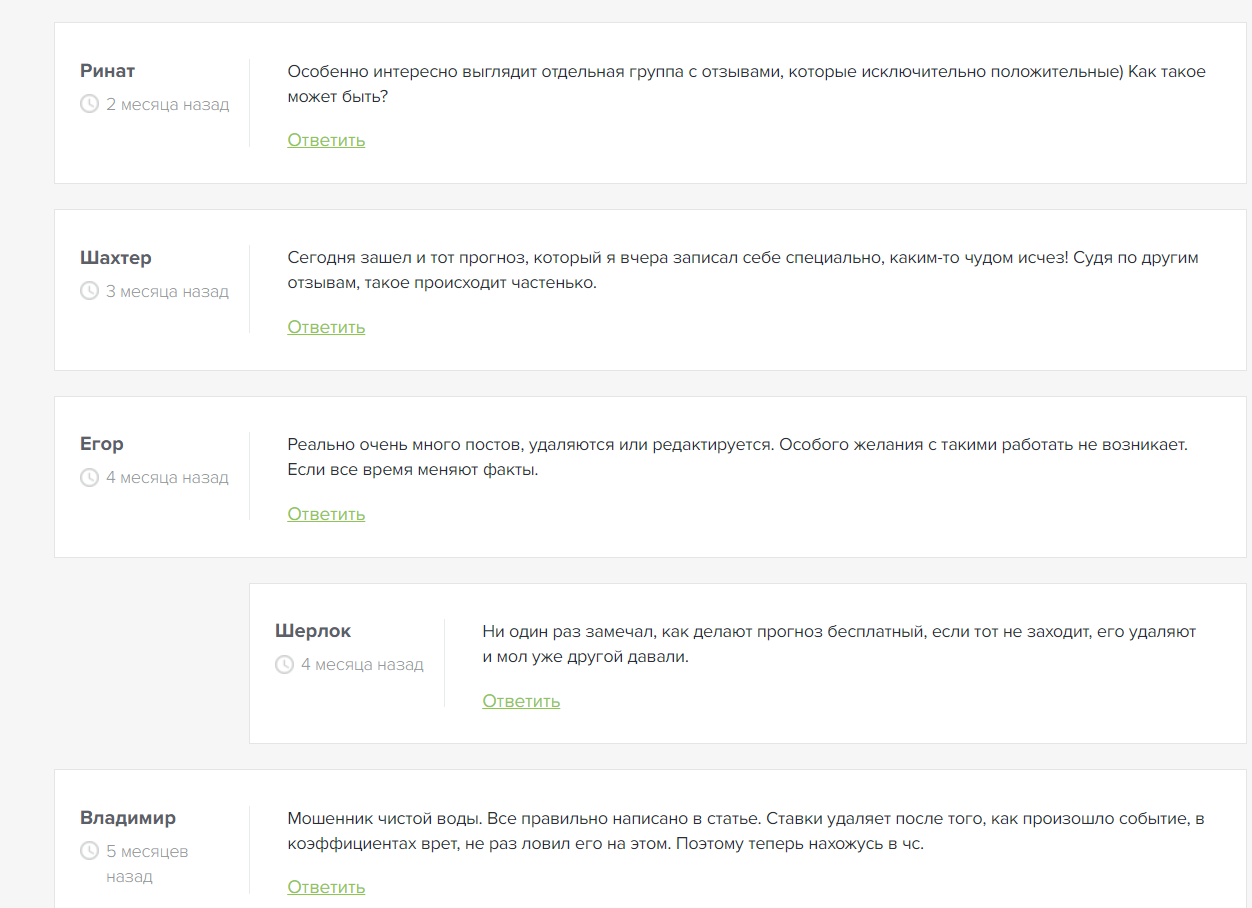Click the comment text starting 'Мошенник чистой воды'
Image resolution: width=1252 pixels, height=908 pixels.
point(745,831)
